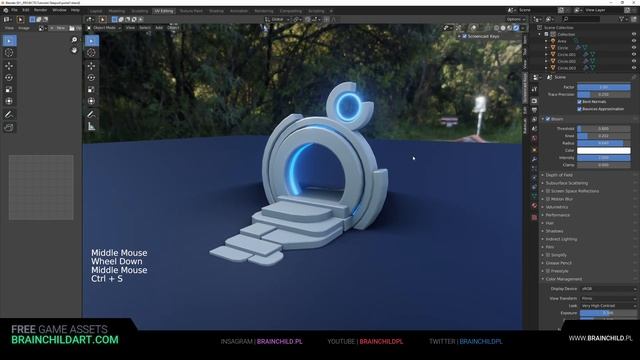Enable the Screen Space Reflections checkbox
This screenshot has width=640, height=360.
pos(548,191)
